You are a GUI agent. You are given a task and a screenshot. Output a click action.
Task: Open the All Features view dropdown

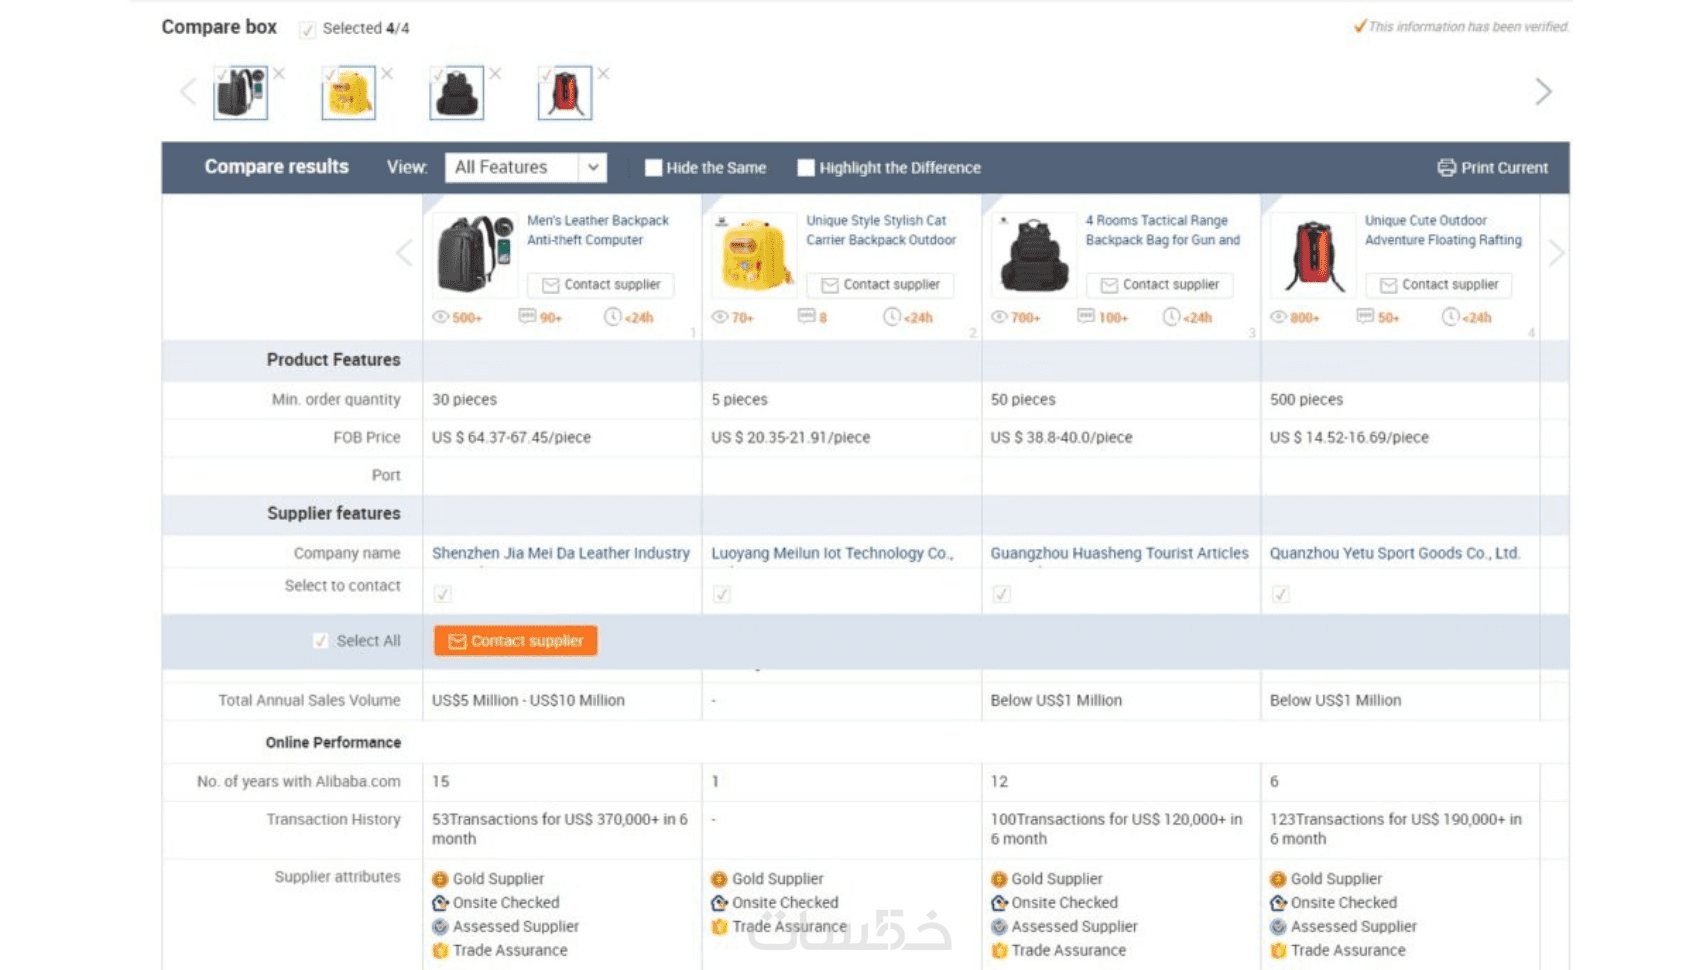pyautogui.click(x=526, y=168)
